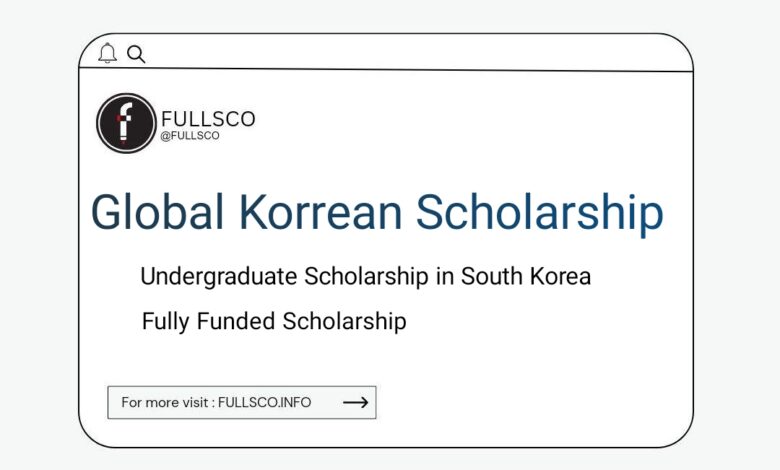Click the word Undergraduate in the subtitle
Viewport: 780px width, 470px height.
[x=219, y=277]
